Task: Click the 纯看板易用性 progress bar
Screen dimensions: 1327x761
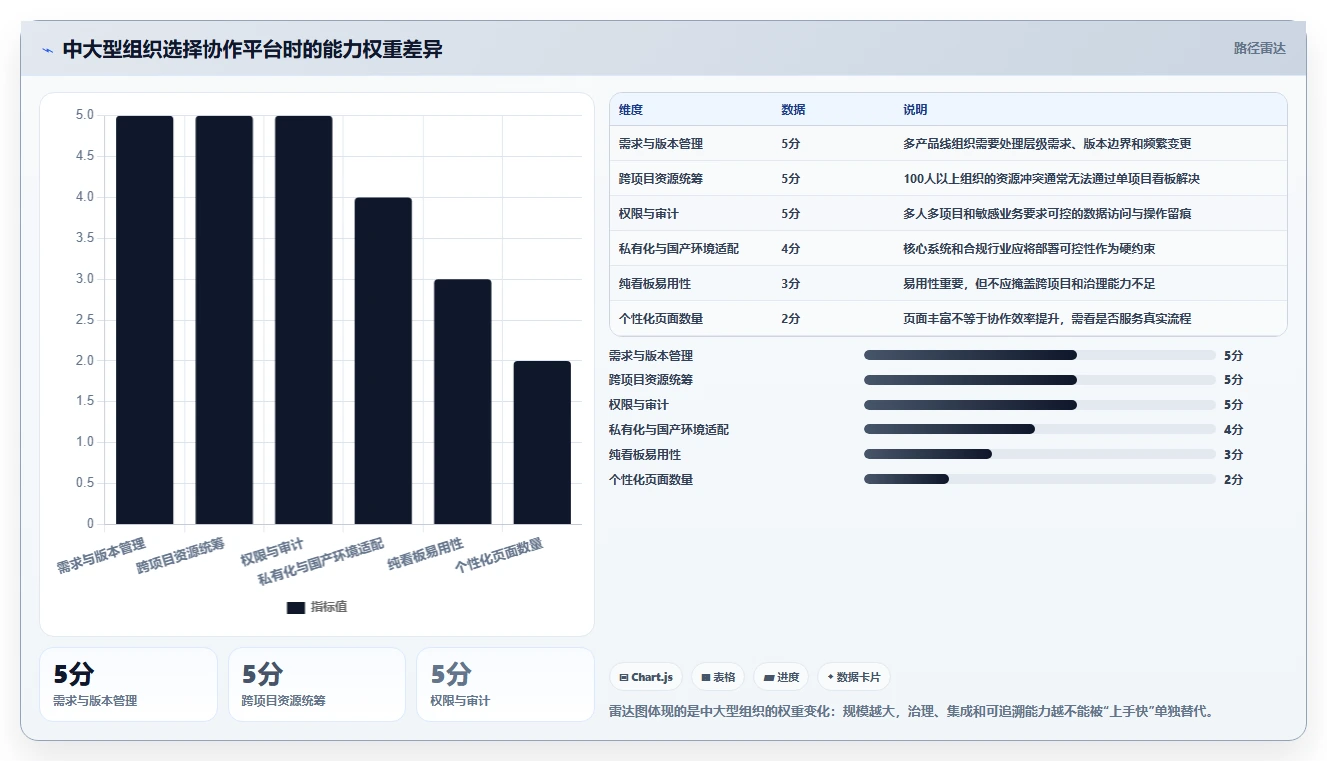Action: pos(1040,454)
